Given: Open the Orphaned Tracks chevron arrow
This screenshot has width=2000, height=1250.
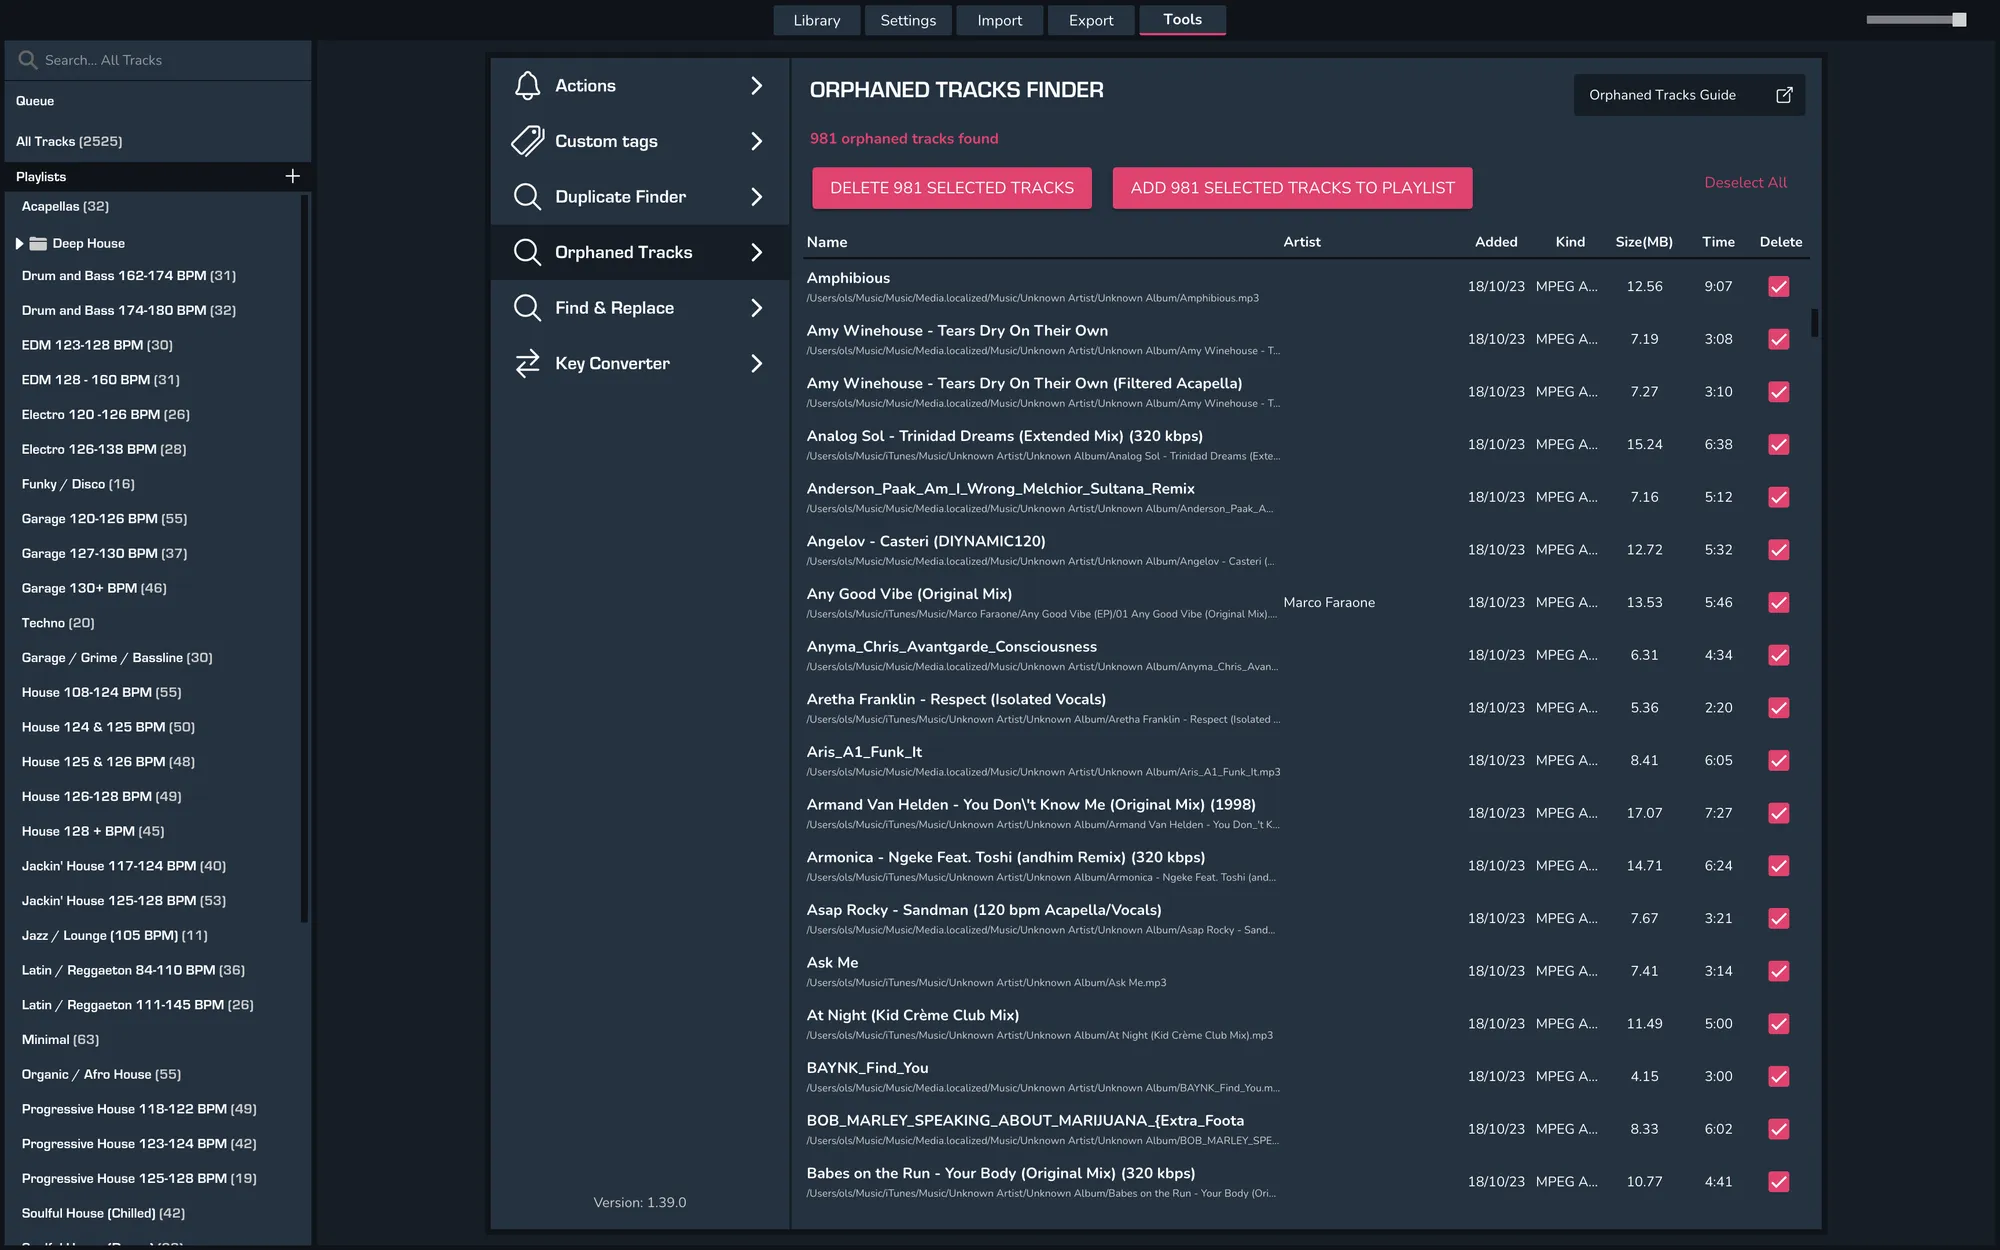Looking at the screenshot, I should 756,253.
